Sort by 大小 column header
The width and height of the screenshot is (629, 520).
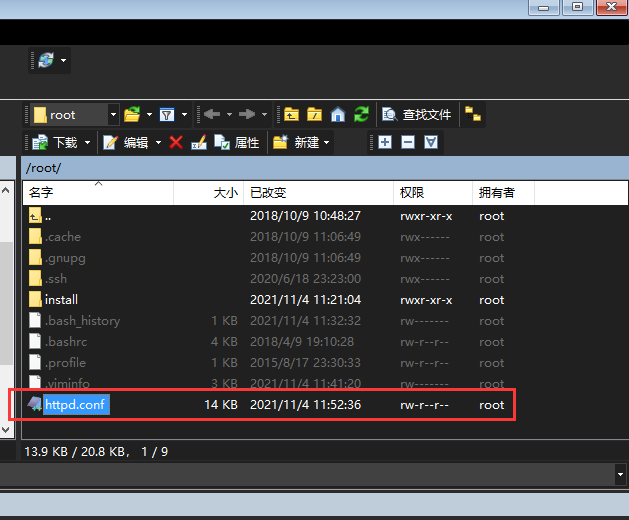[209, 193]
